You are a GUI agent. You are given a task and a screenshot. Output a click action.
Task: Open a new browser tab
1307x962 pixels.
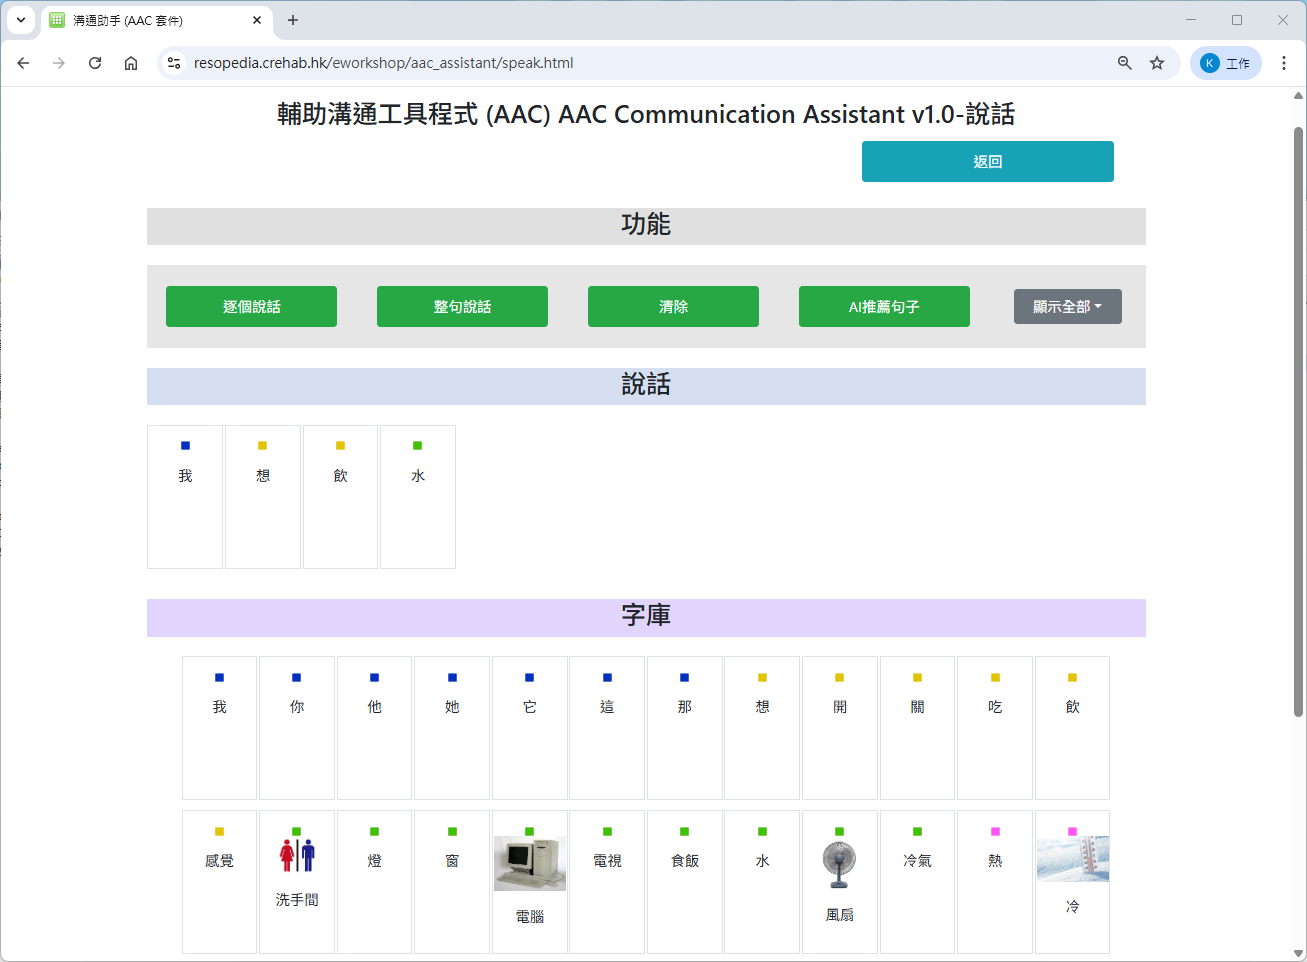[x=293, y=20]
